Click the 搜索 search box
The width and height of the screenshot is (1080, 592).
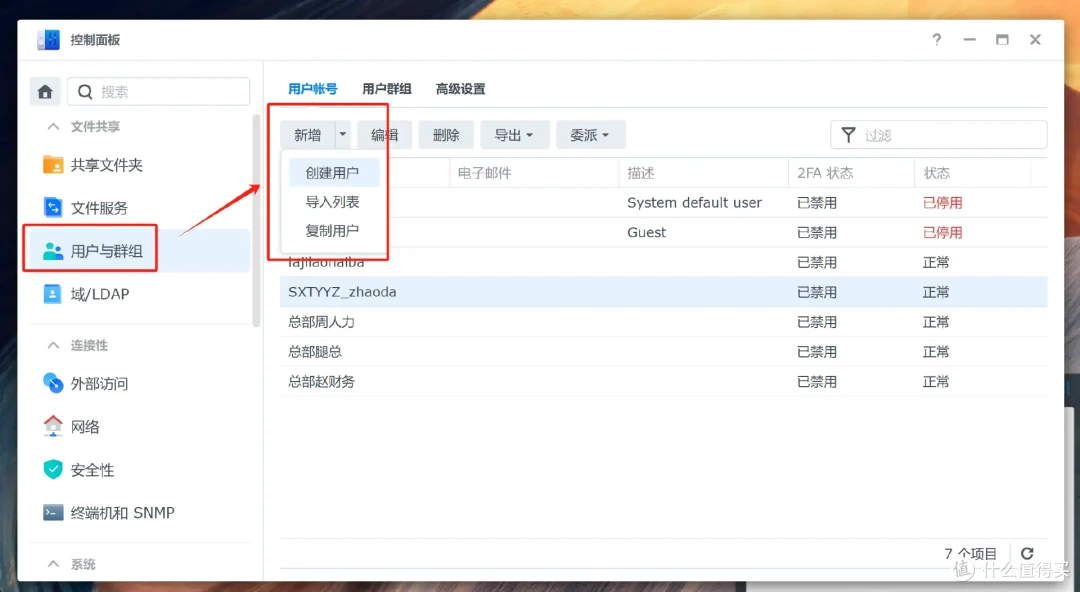(158, 92)
